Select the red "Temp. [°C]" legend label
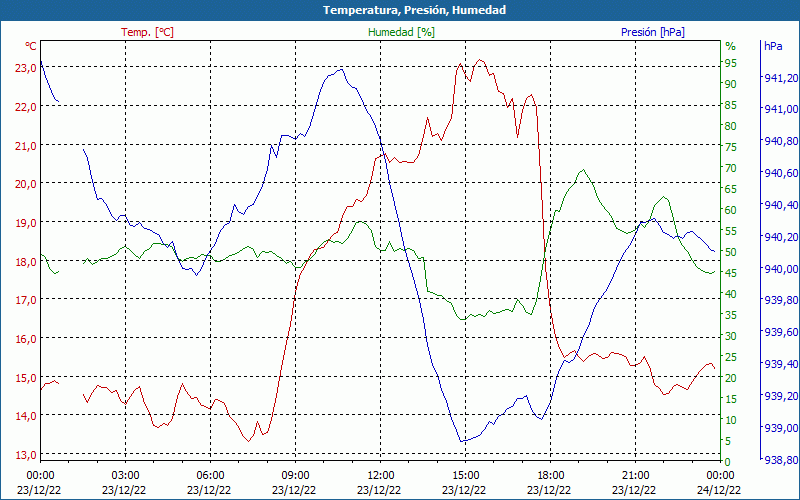This screenshot has width=800, height=500. click(147, 32)
